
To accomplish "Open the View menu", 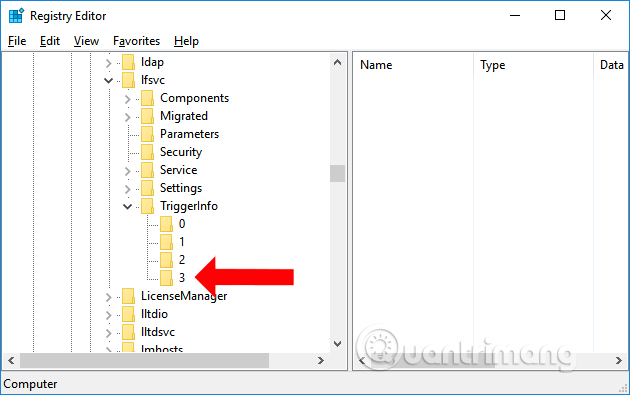I will [x=86, y=41].
